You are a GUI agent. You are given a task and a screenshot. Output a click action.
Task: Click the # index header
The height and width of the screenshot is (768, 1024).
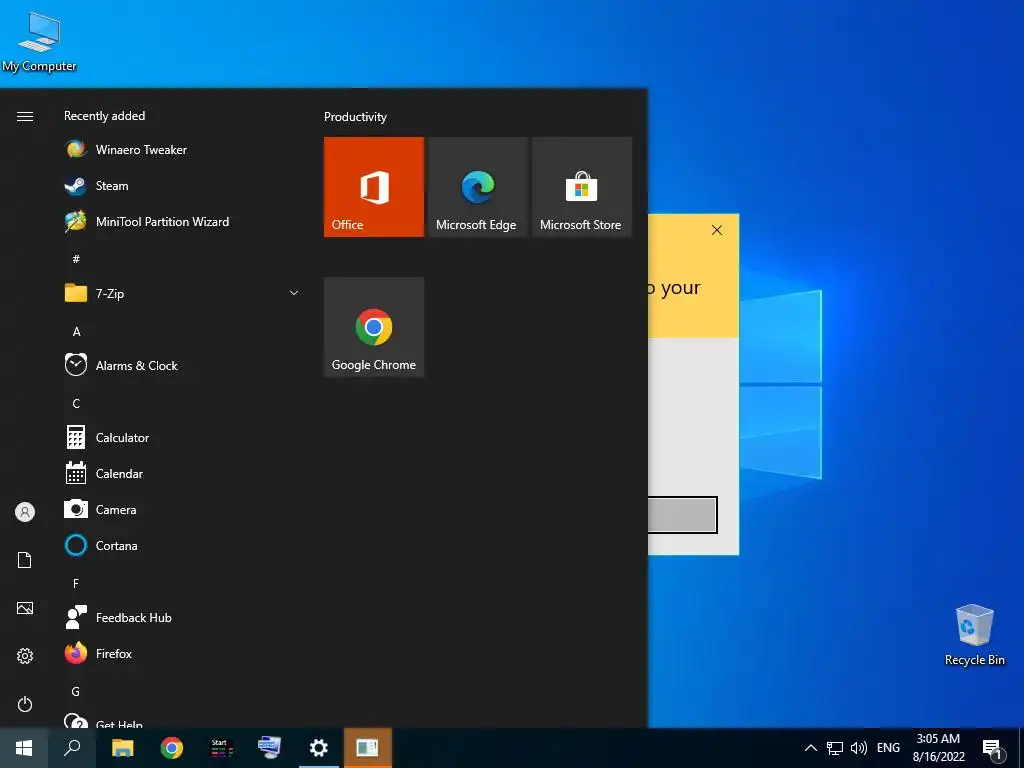click(x=76, y=259)
